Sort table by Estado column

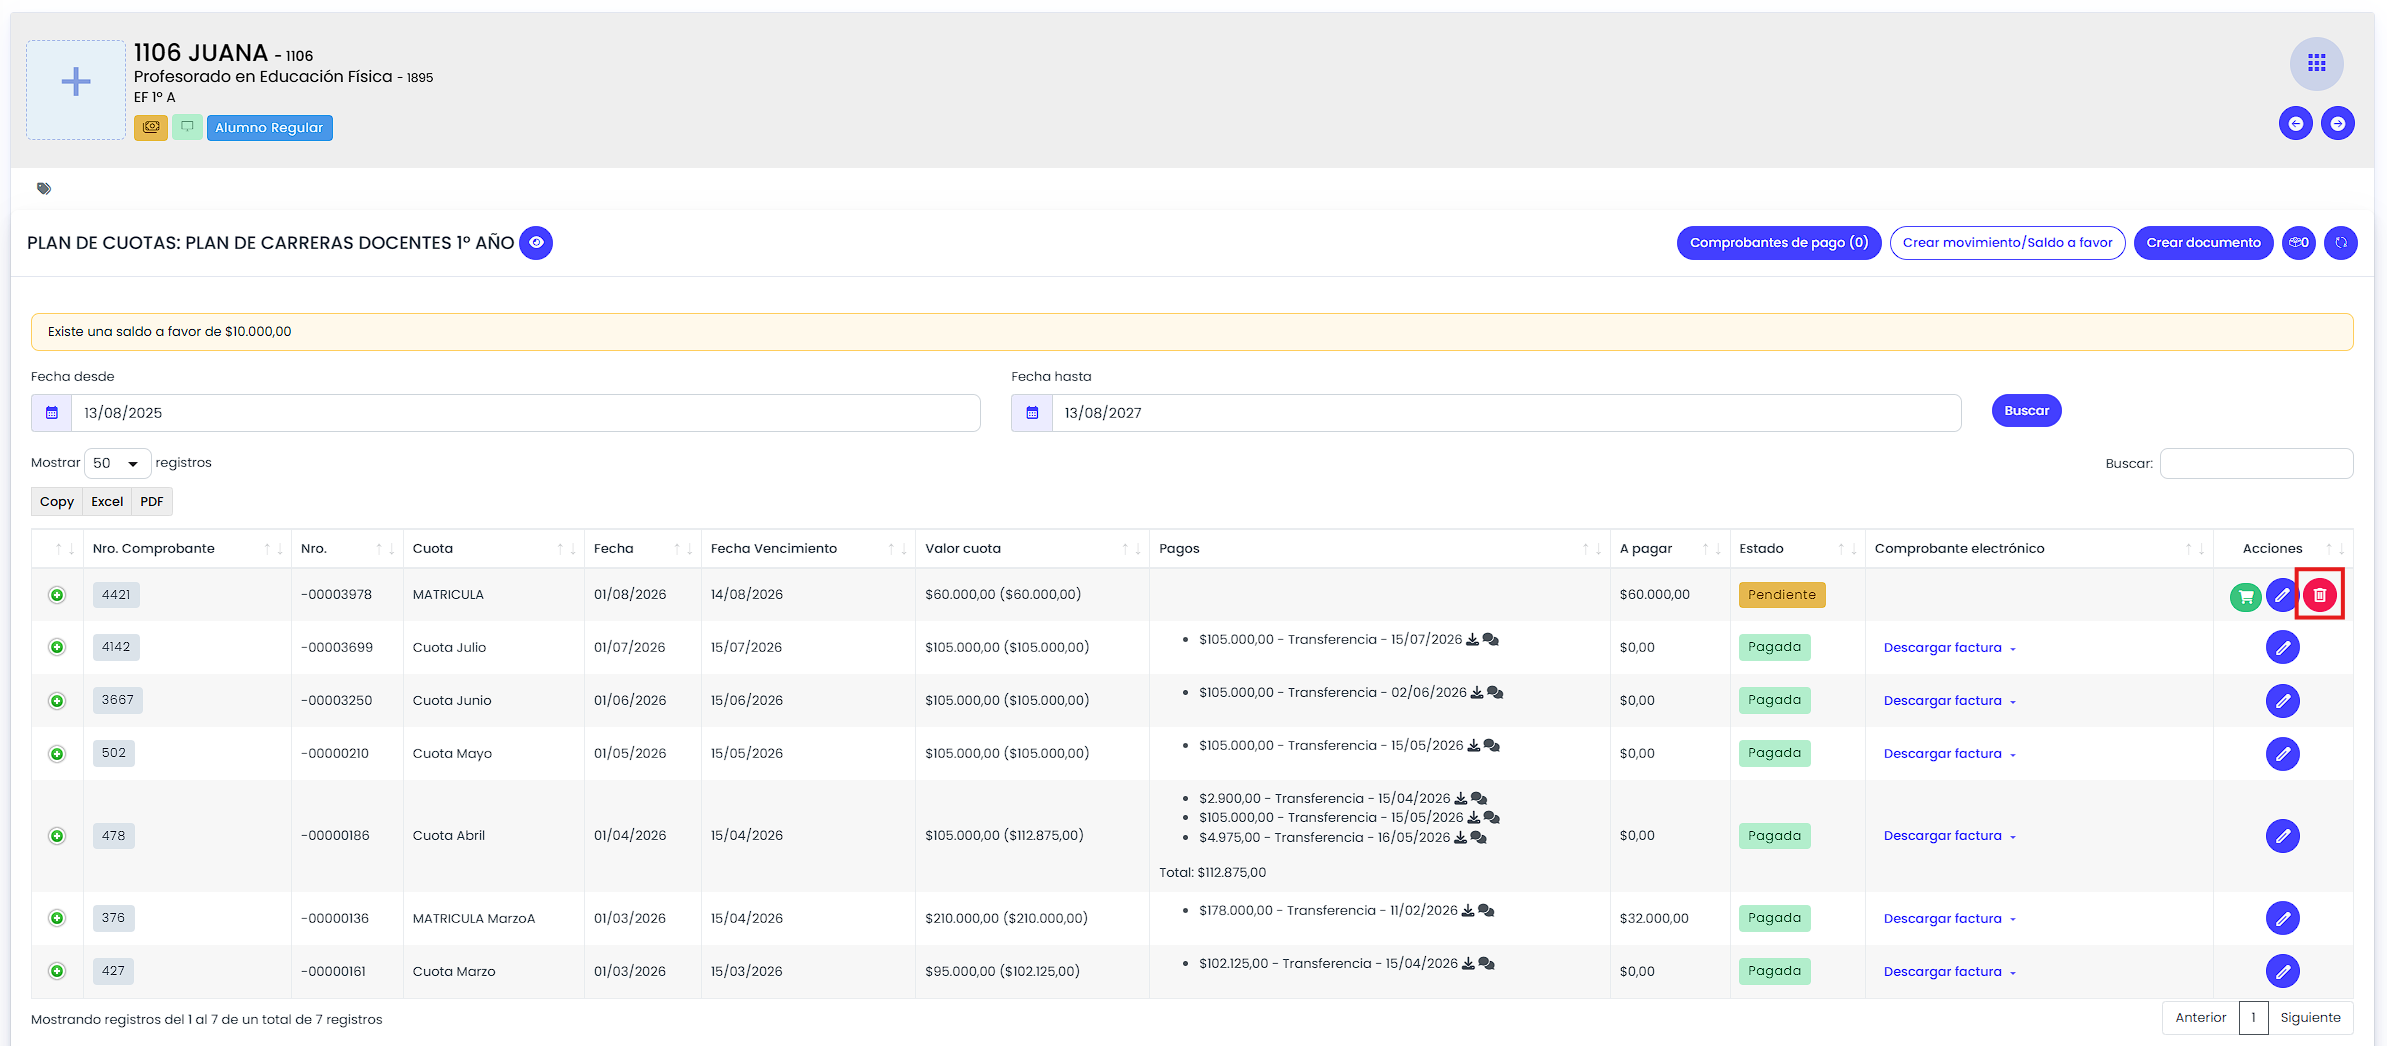click(x=1797, y=548)
